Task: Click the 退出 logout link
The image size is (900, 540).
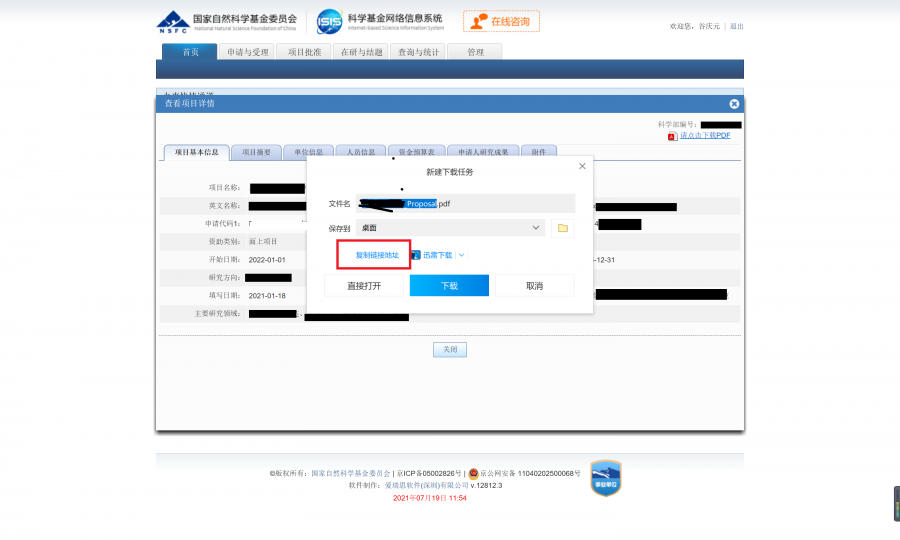Action: [736, 26]
